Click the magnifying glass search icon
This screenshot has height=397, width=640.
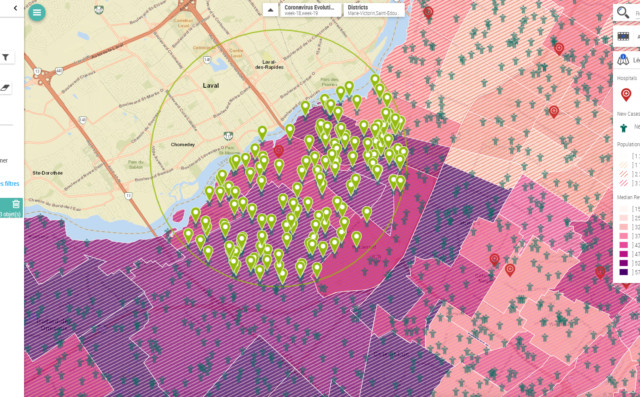(x=623, y=13)
